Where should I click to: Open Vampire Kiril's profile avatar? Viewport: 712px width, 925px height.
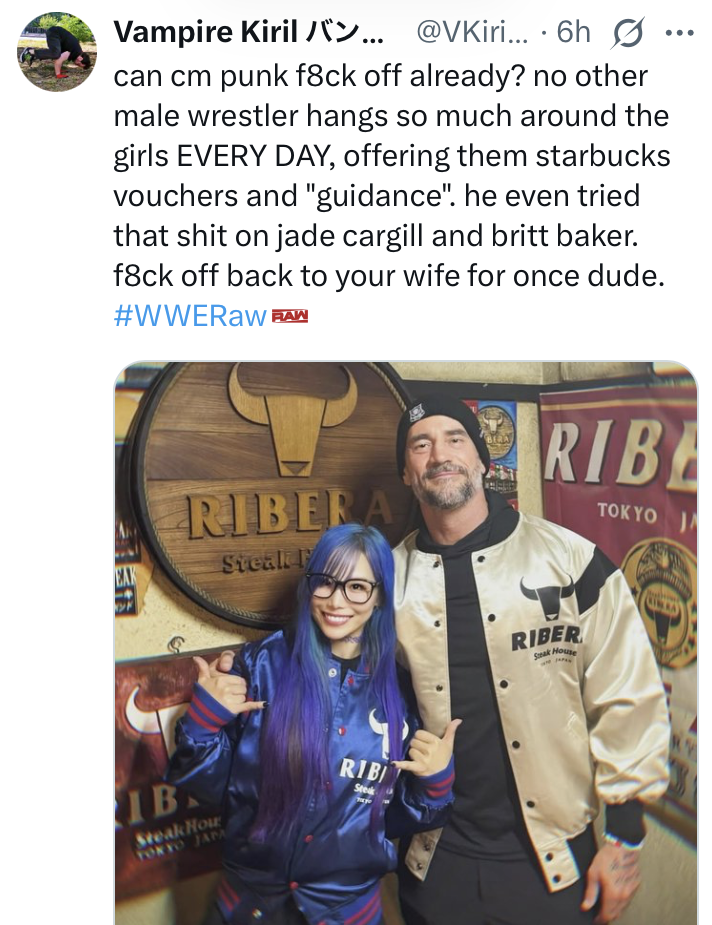tap(57, 52)
